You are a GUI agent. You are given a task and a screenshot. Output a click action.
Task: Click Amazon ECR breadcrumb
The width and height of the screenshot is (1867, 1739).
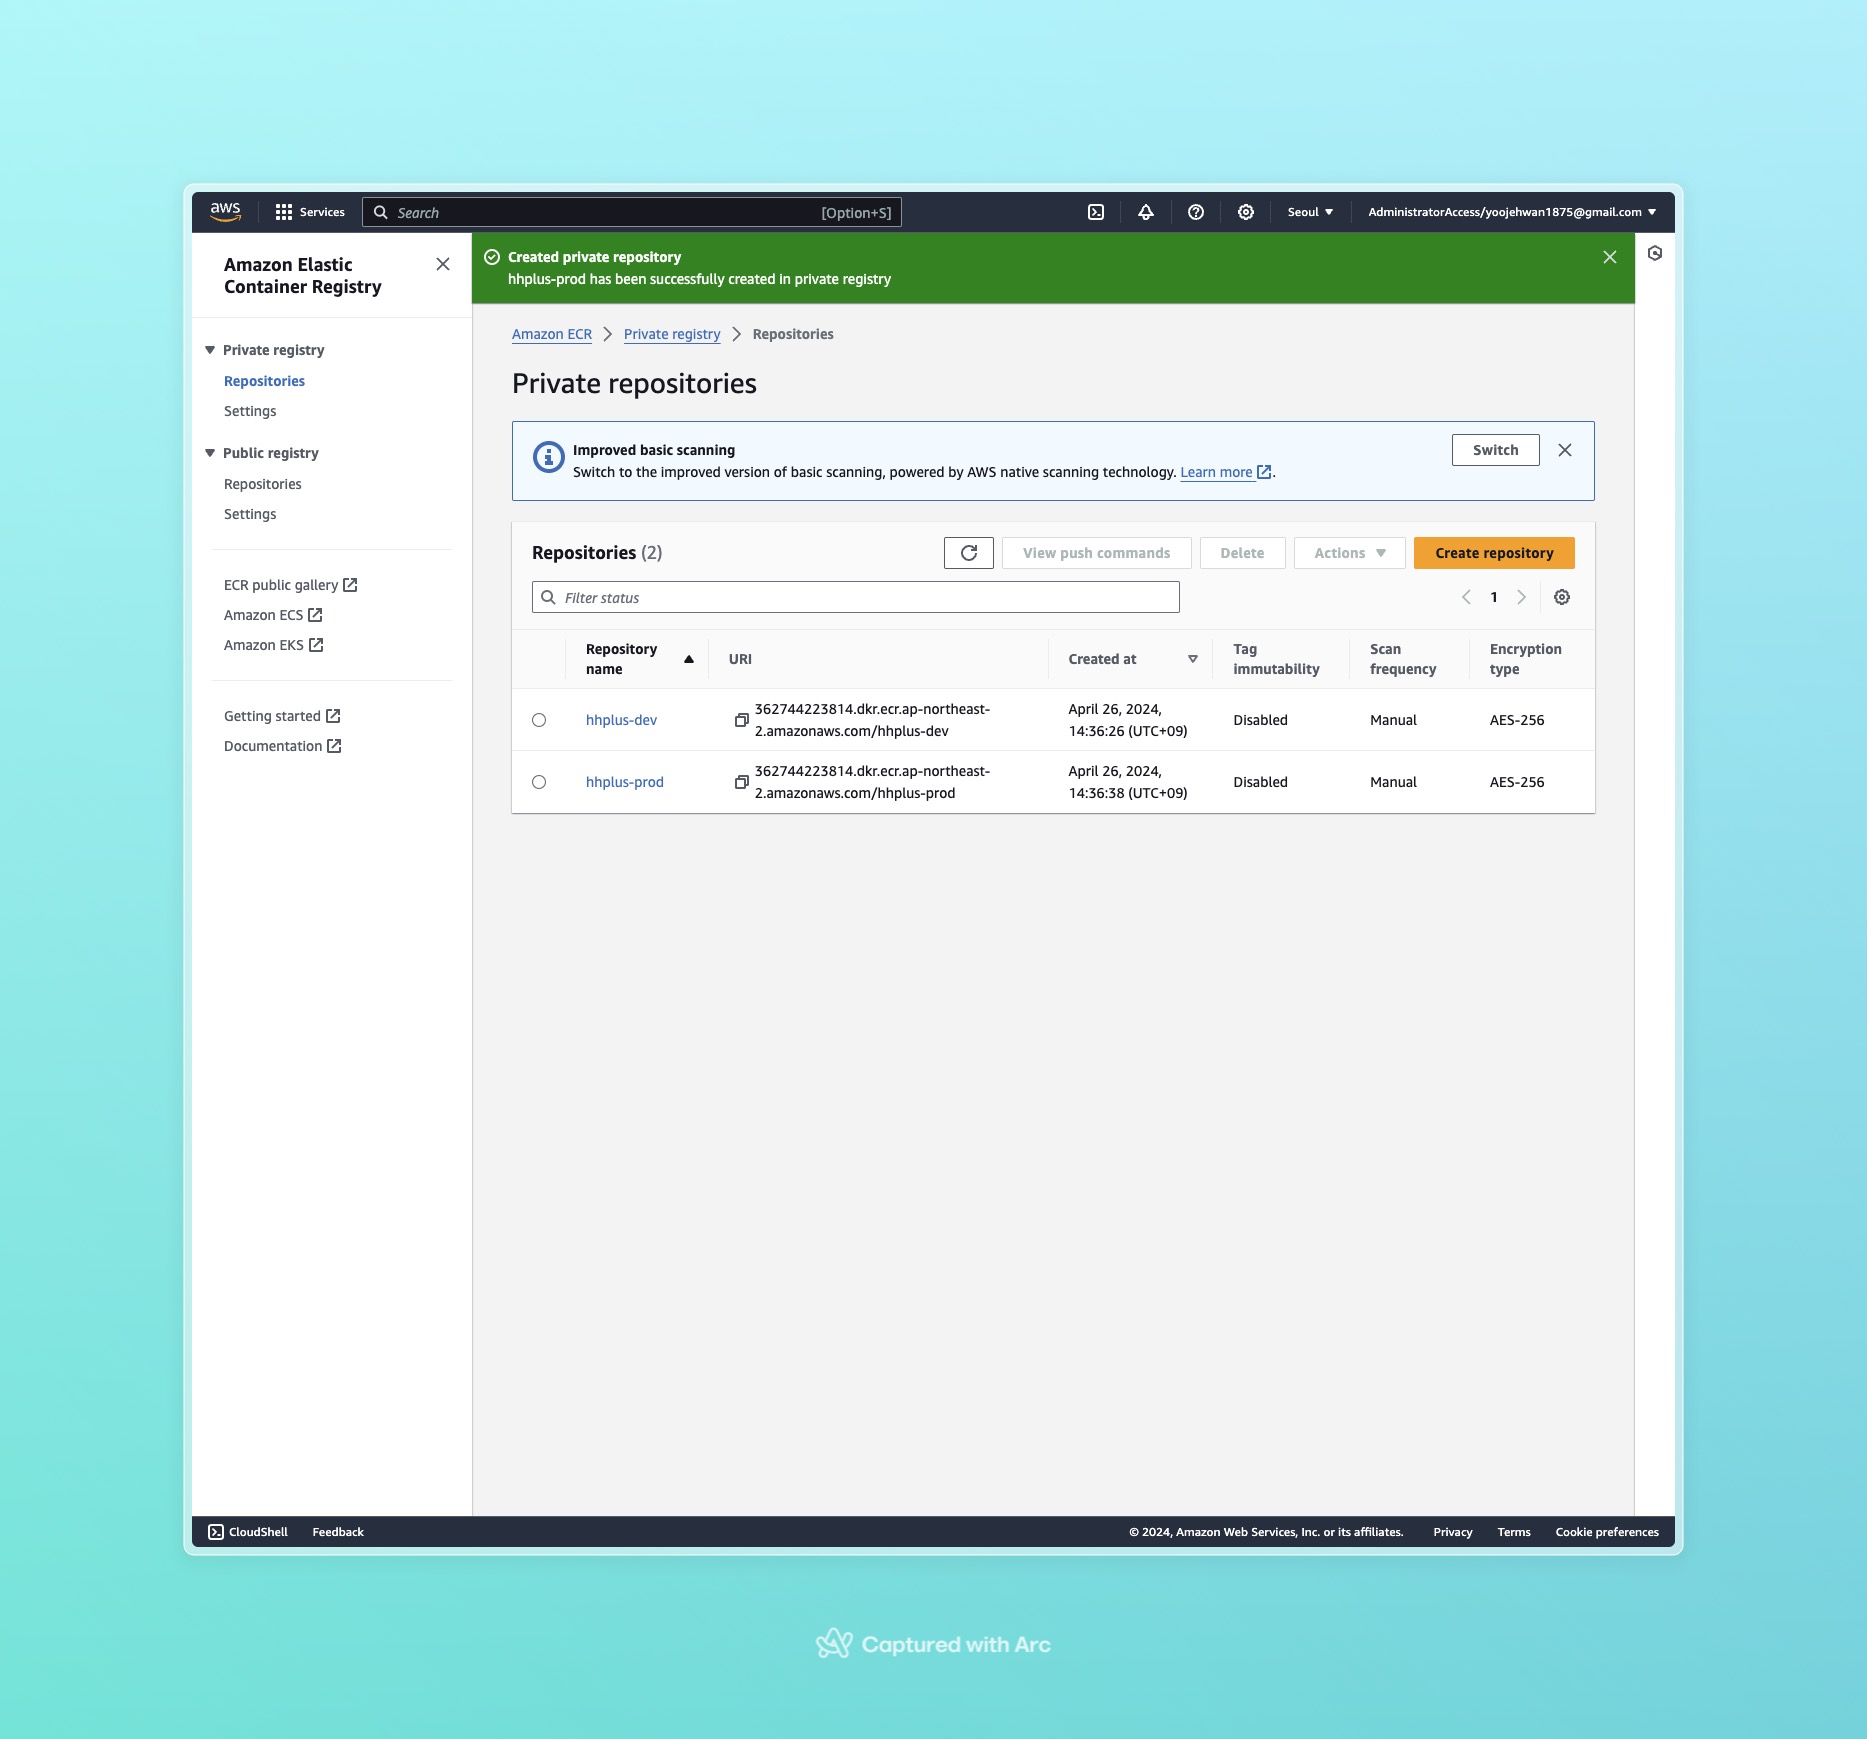[x=552, y=334]
